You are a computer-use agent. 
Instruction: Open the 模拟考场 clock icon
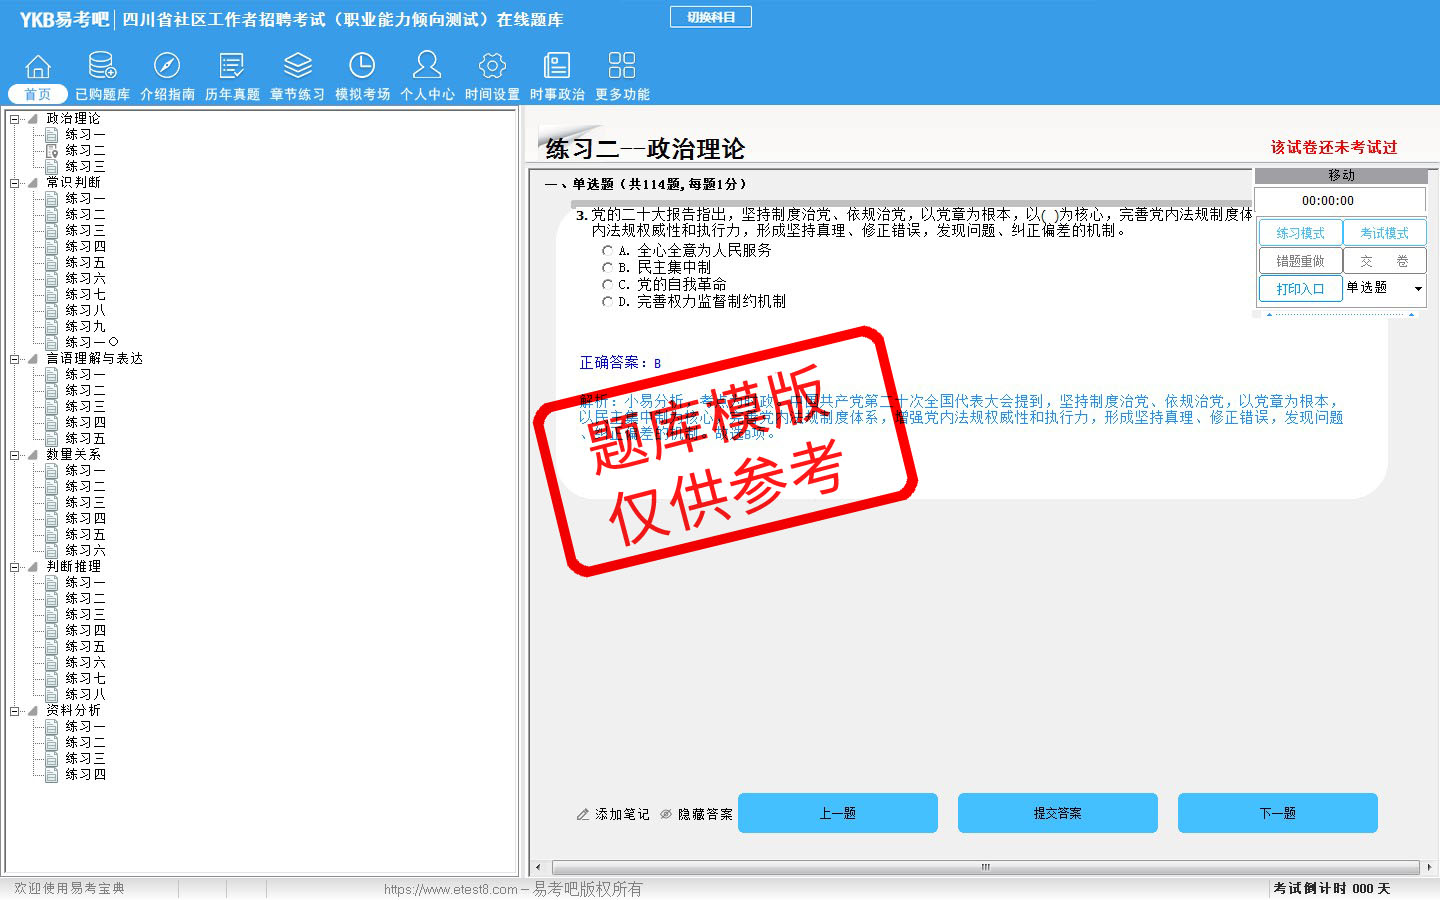click(362, 66)
